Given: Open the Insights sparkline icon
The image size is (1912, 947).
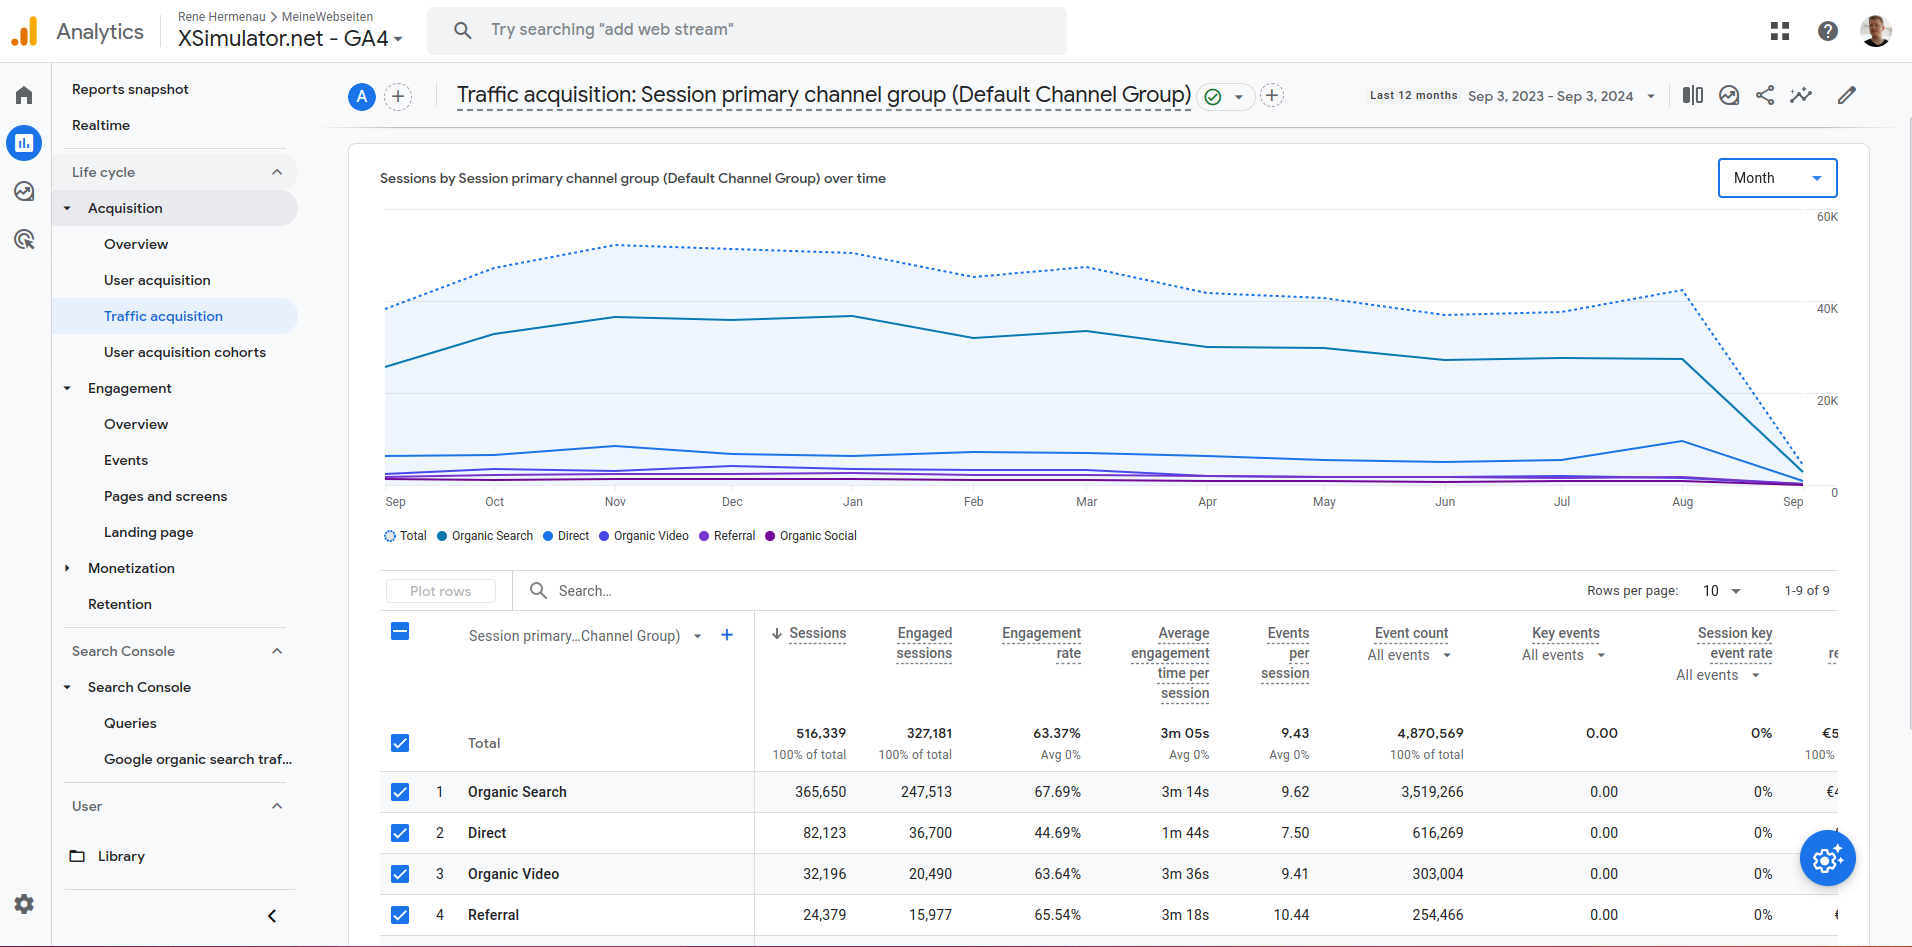Looking at the screenshot, I should [x=1801, y=95].
